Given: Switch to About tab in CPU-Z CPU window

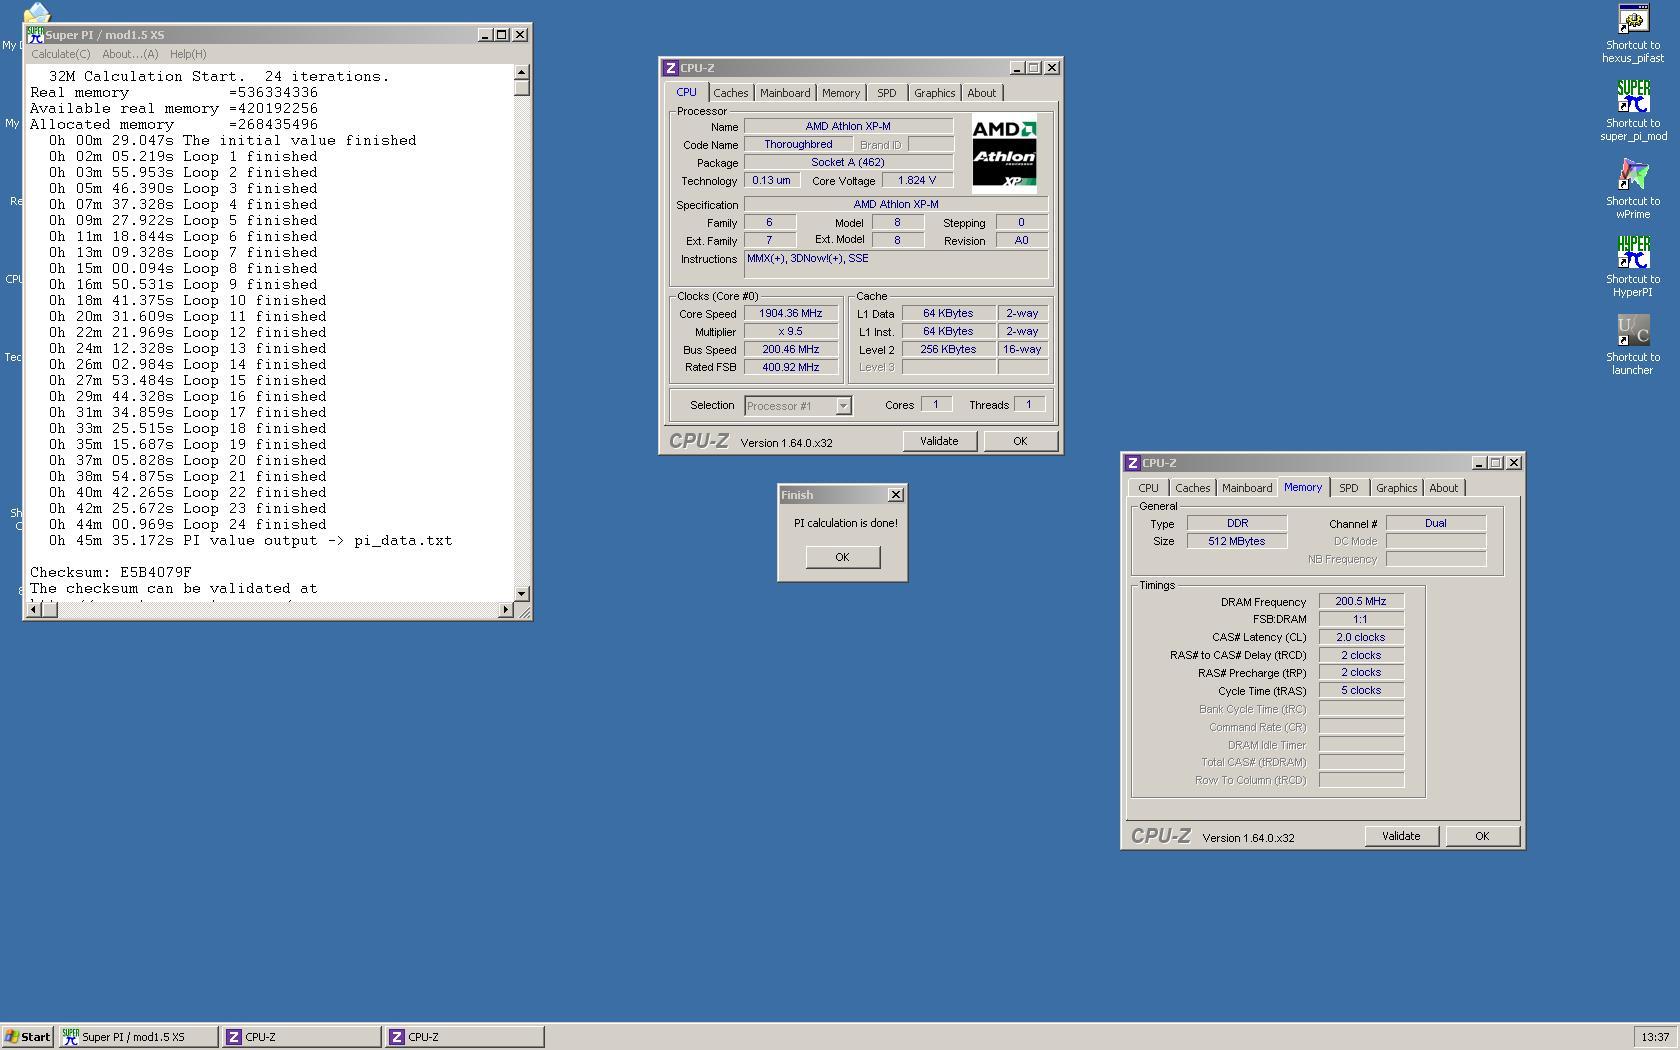Looking at the screenshot, I should [x=981, y=93].
